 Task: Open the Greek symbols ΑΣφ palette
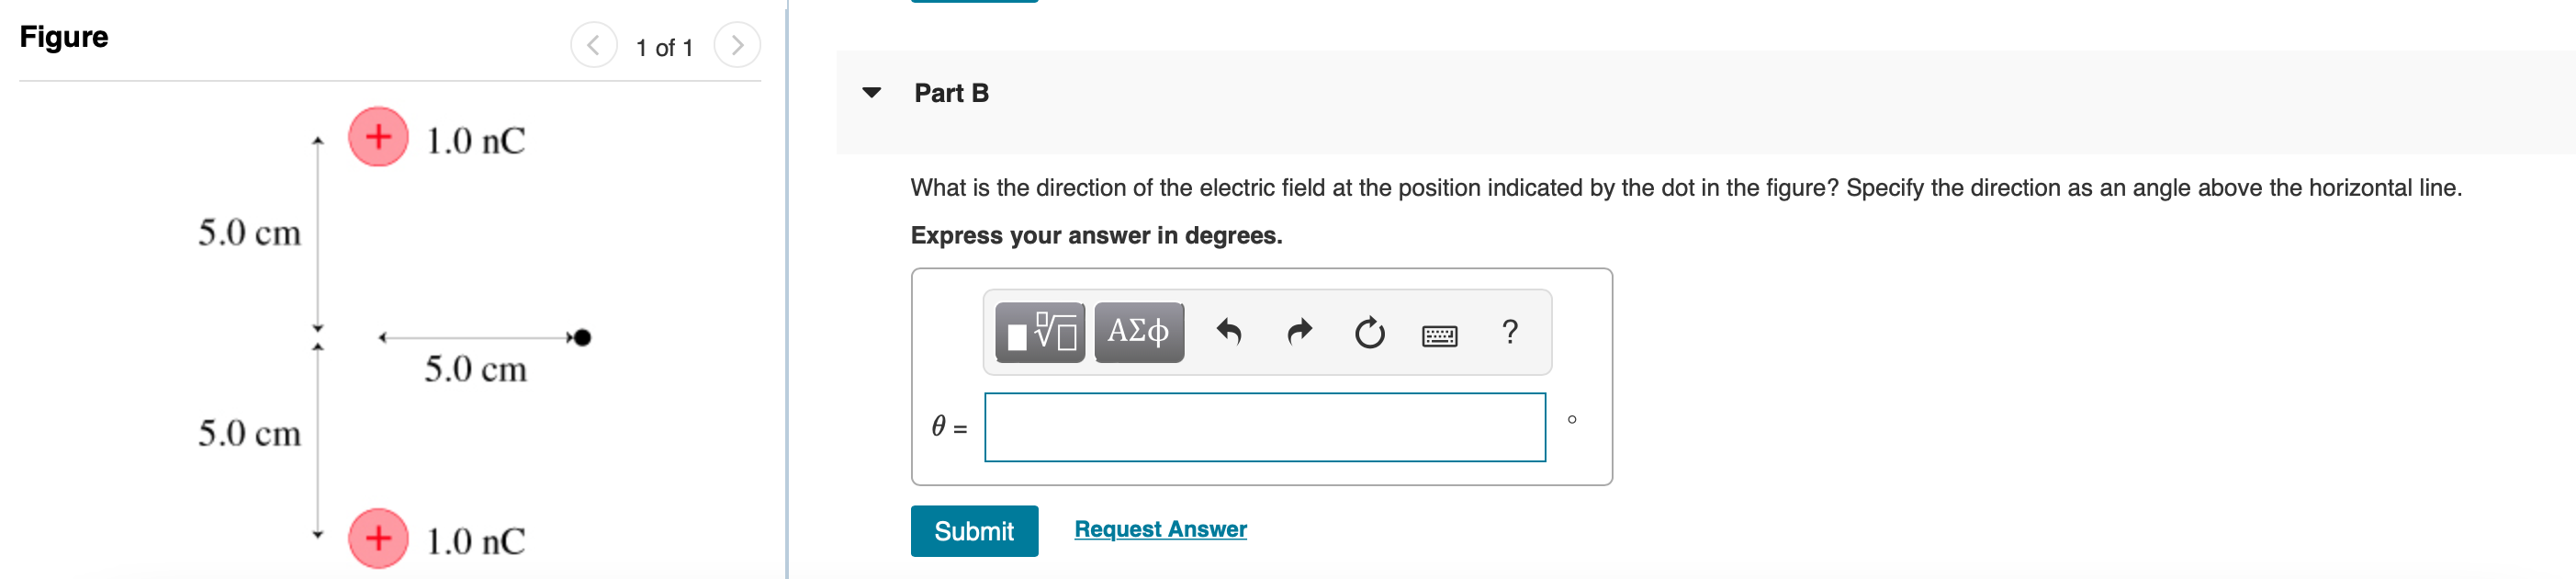coord(1138,332)
